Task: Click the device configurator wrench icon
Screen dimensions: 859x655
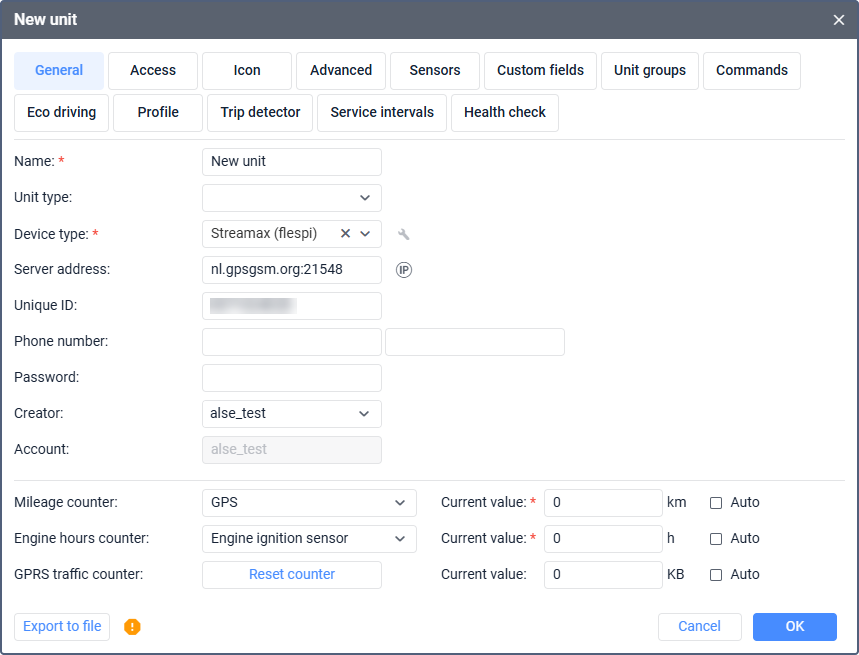Action: coord(404,234)
